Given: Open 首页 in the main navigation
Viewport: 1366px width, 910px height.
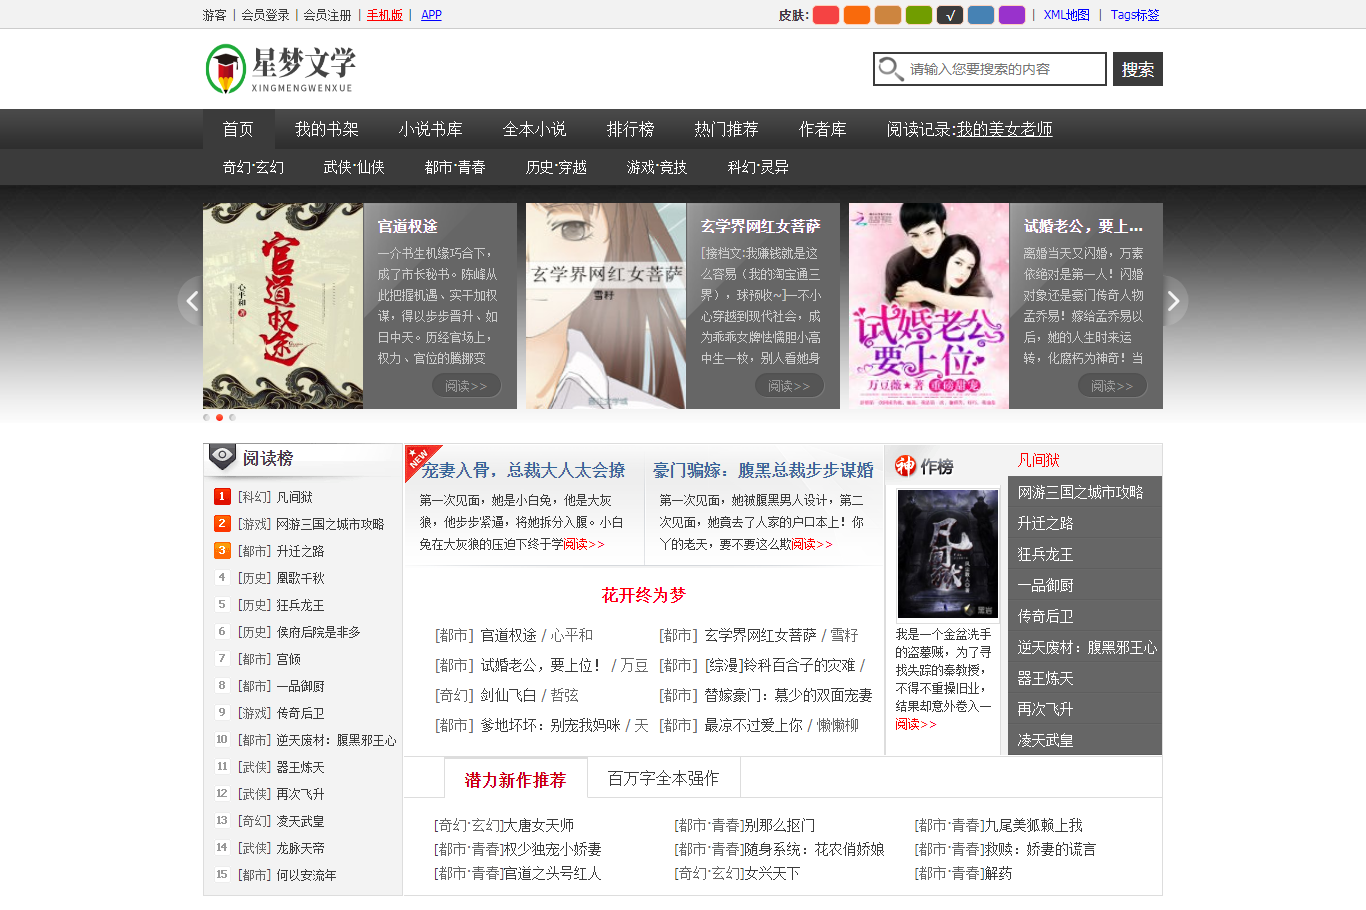Looking at the screenshot, I should tap(238, 129).
